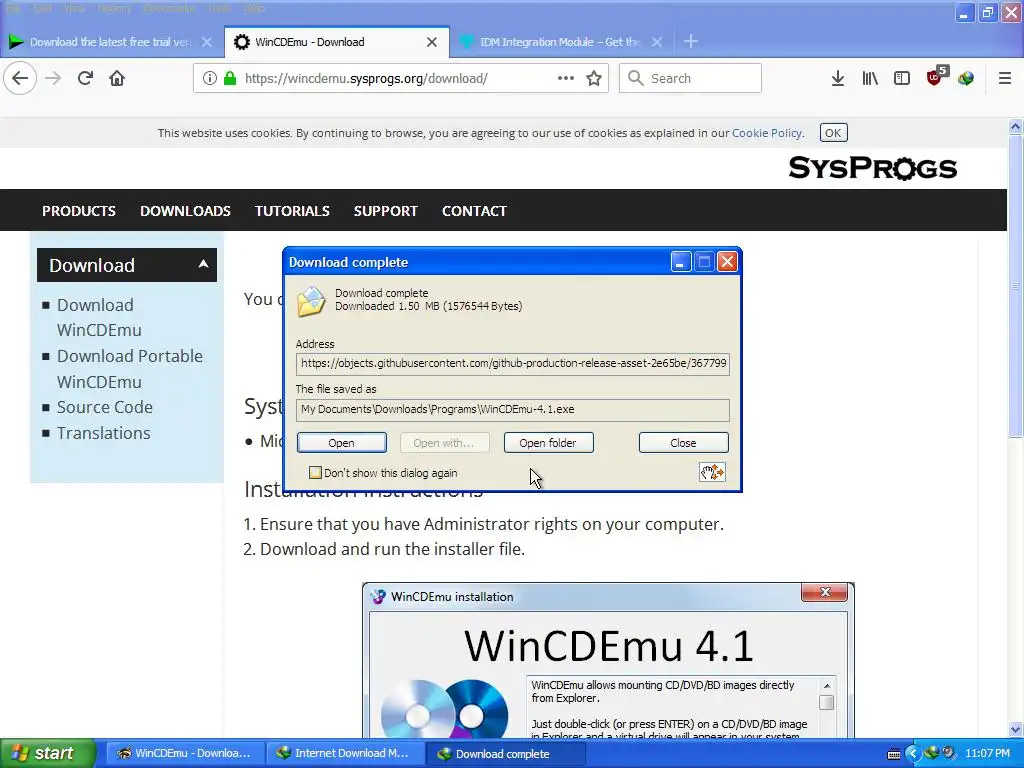
Task: Open the Firefox hamburger menu
Action: coord(1005,78)
